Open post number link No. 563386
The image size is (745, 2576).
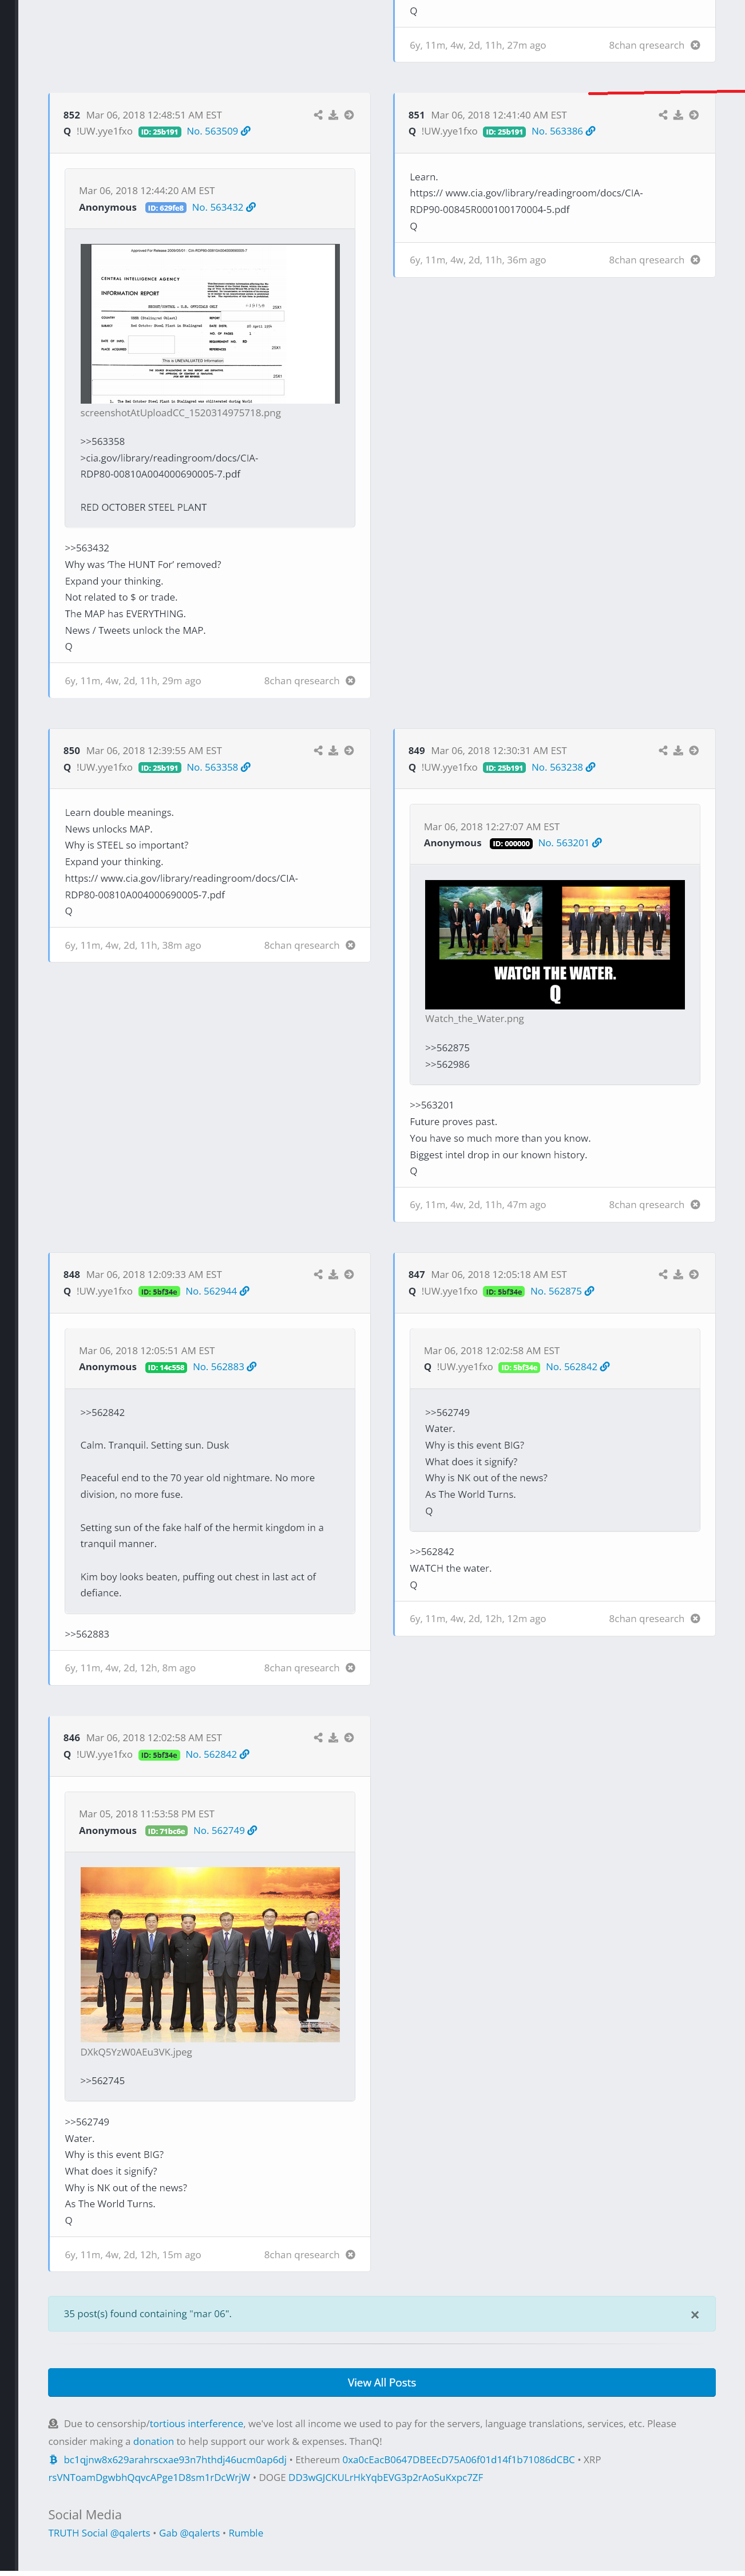[x=557, y=131]
